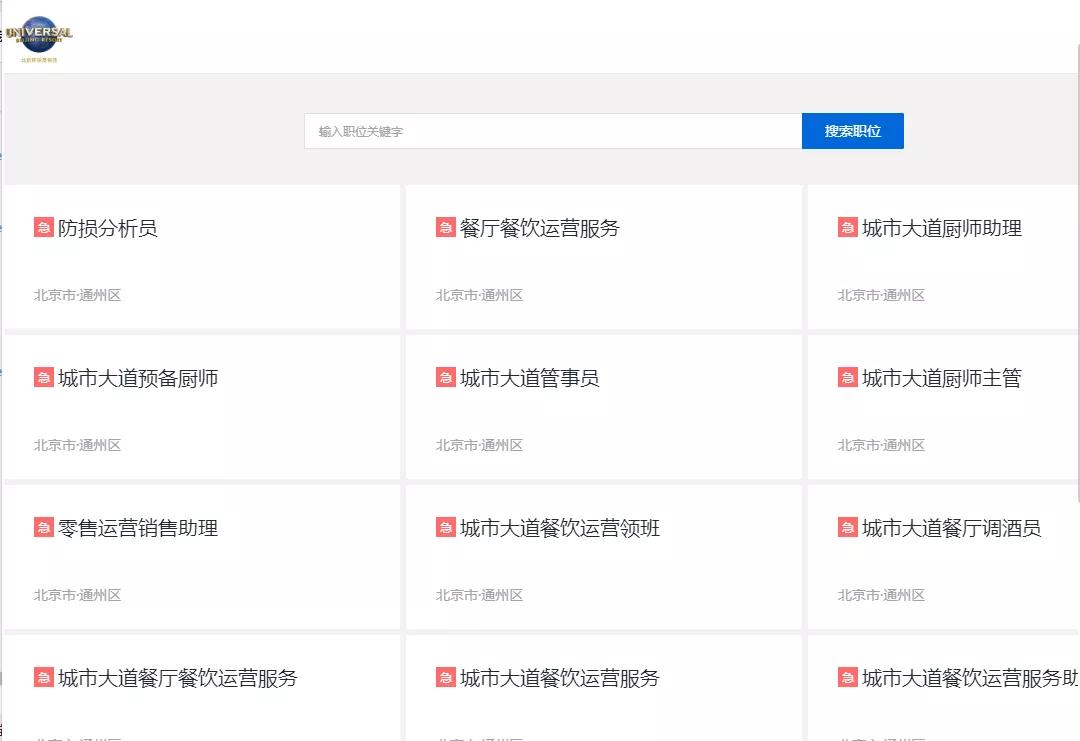Click the urgent icon on 零售运营销售助理

tap(43, 528)
